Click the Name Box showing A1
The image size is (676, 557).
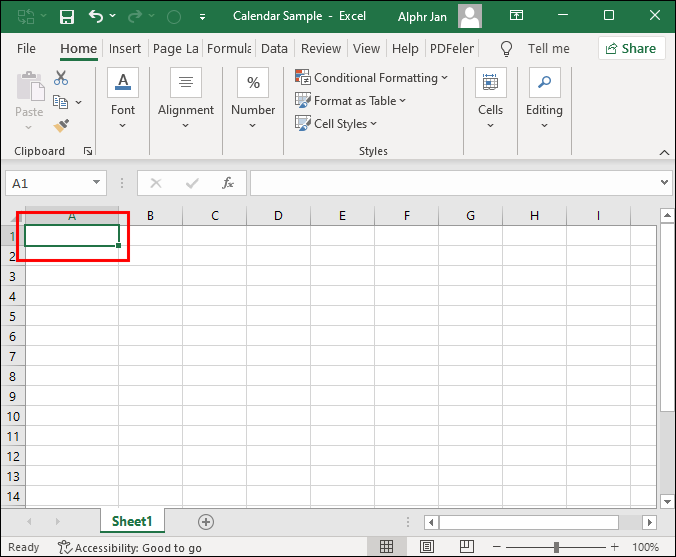tap(48, 184)
